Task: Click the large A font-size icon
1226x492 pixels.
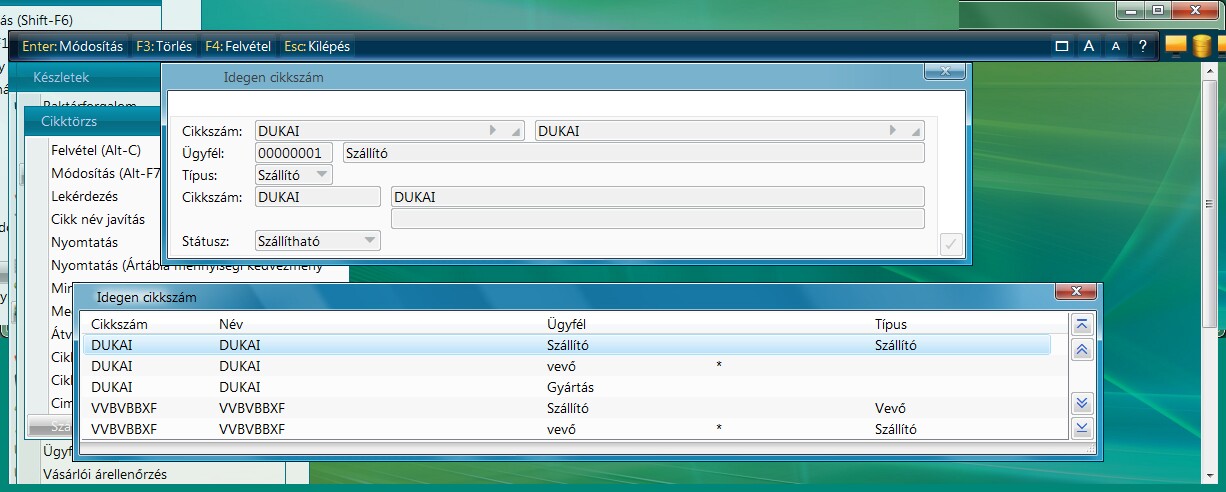Action: (1090, 46)
